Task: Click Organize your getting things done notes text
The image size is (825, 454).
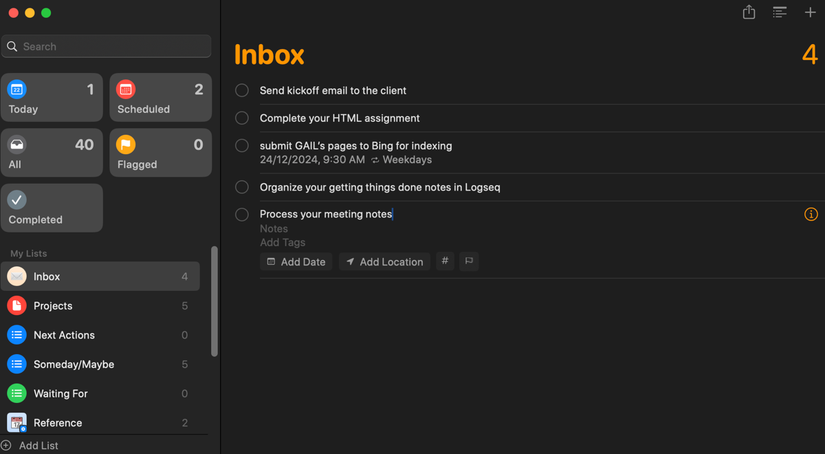Action: [380, 187]
